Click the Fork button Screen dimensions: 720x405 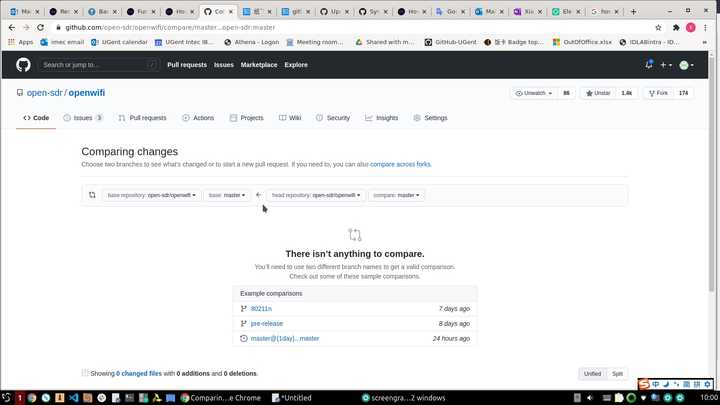click(x=658, y=93)
